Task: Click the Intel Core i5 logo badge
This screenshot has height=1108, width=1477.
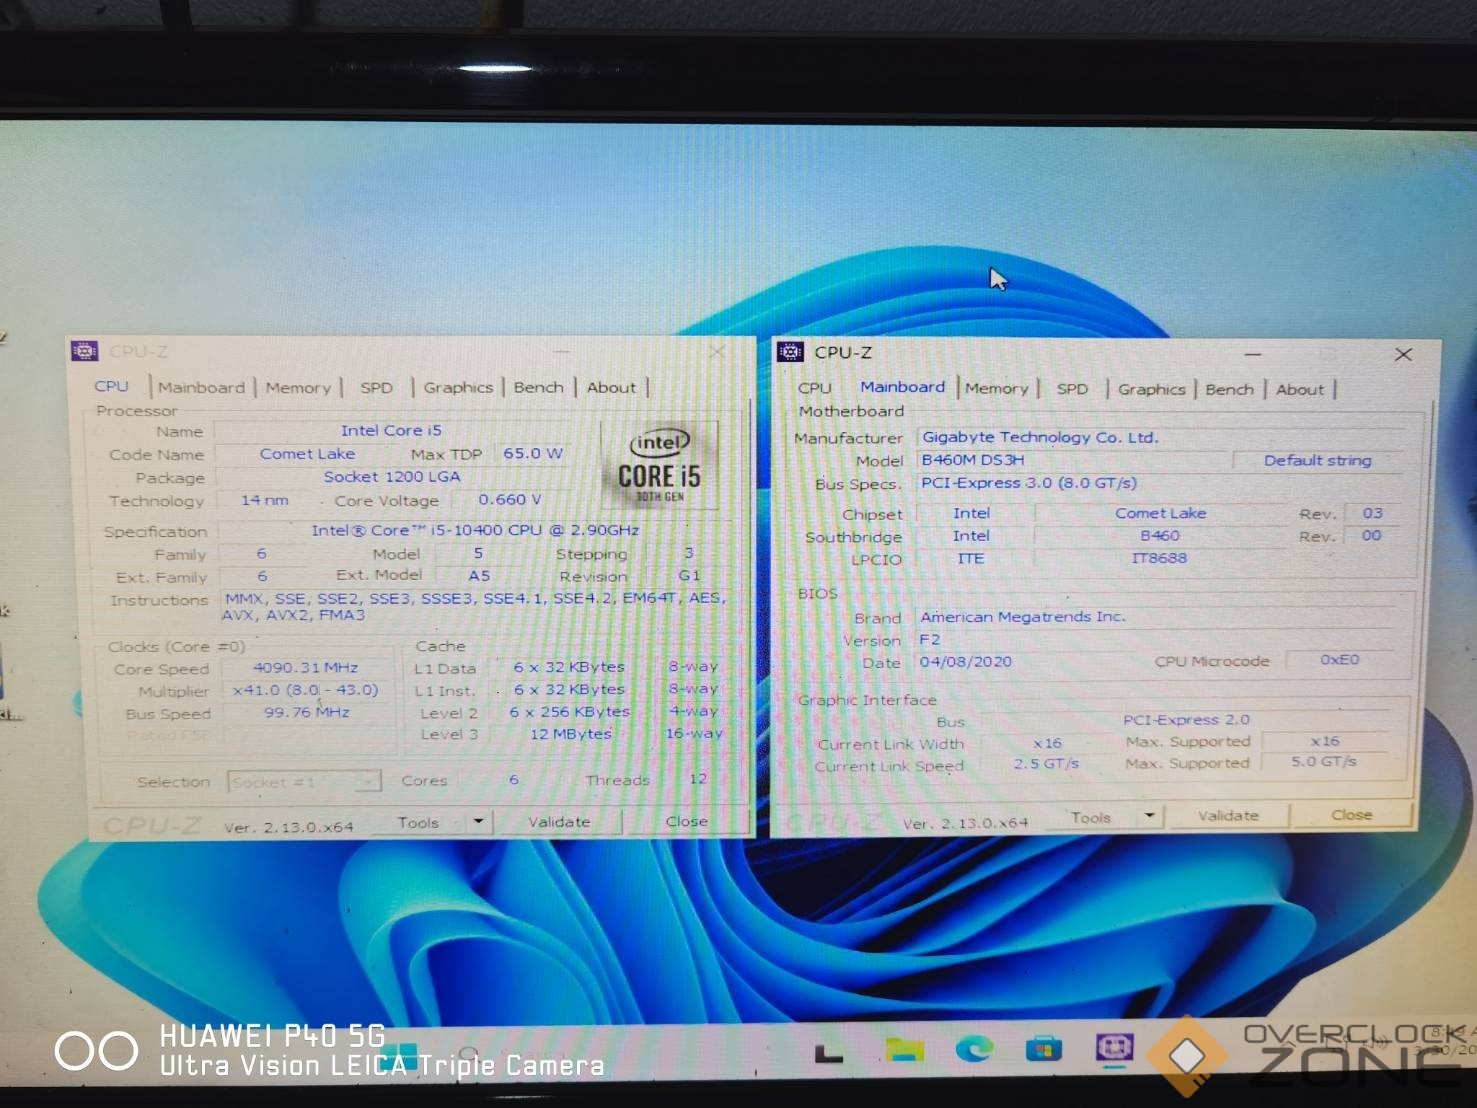Action: [660, 466]
